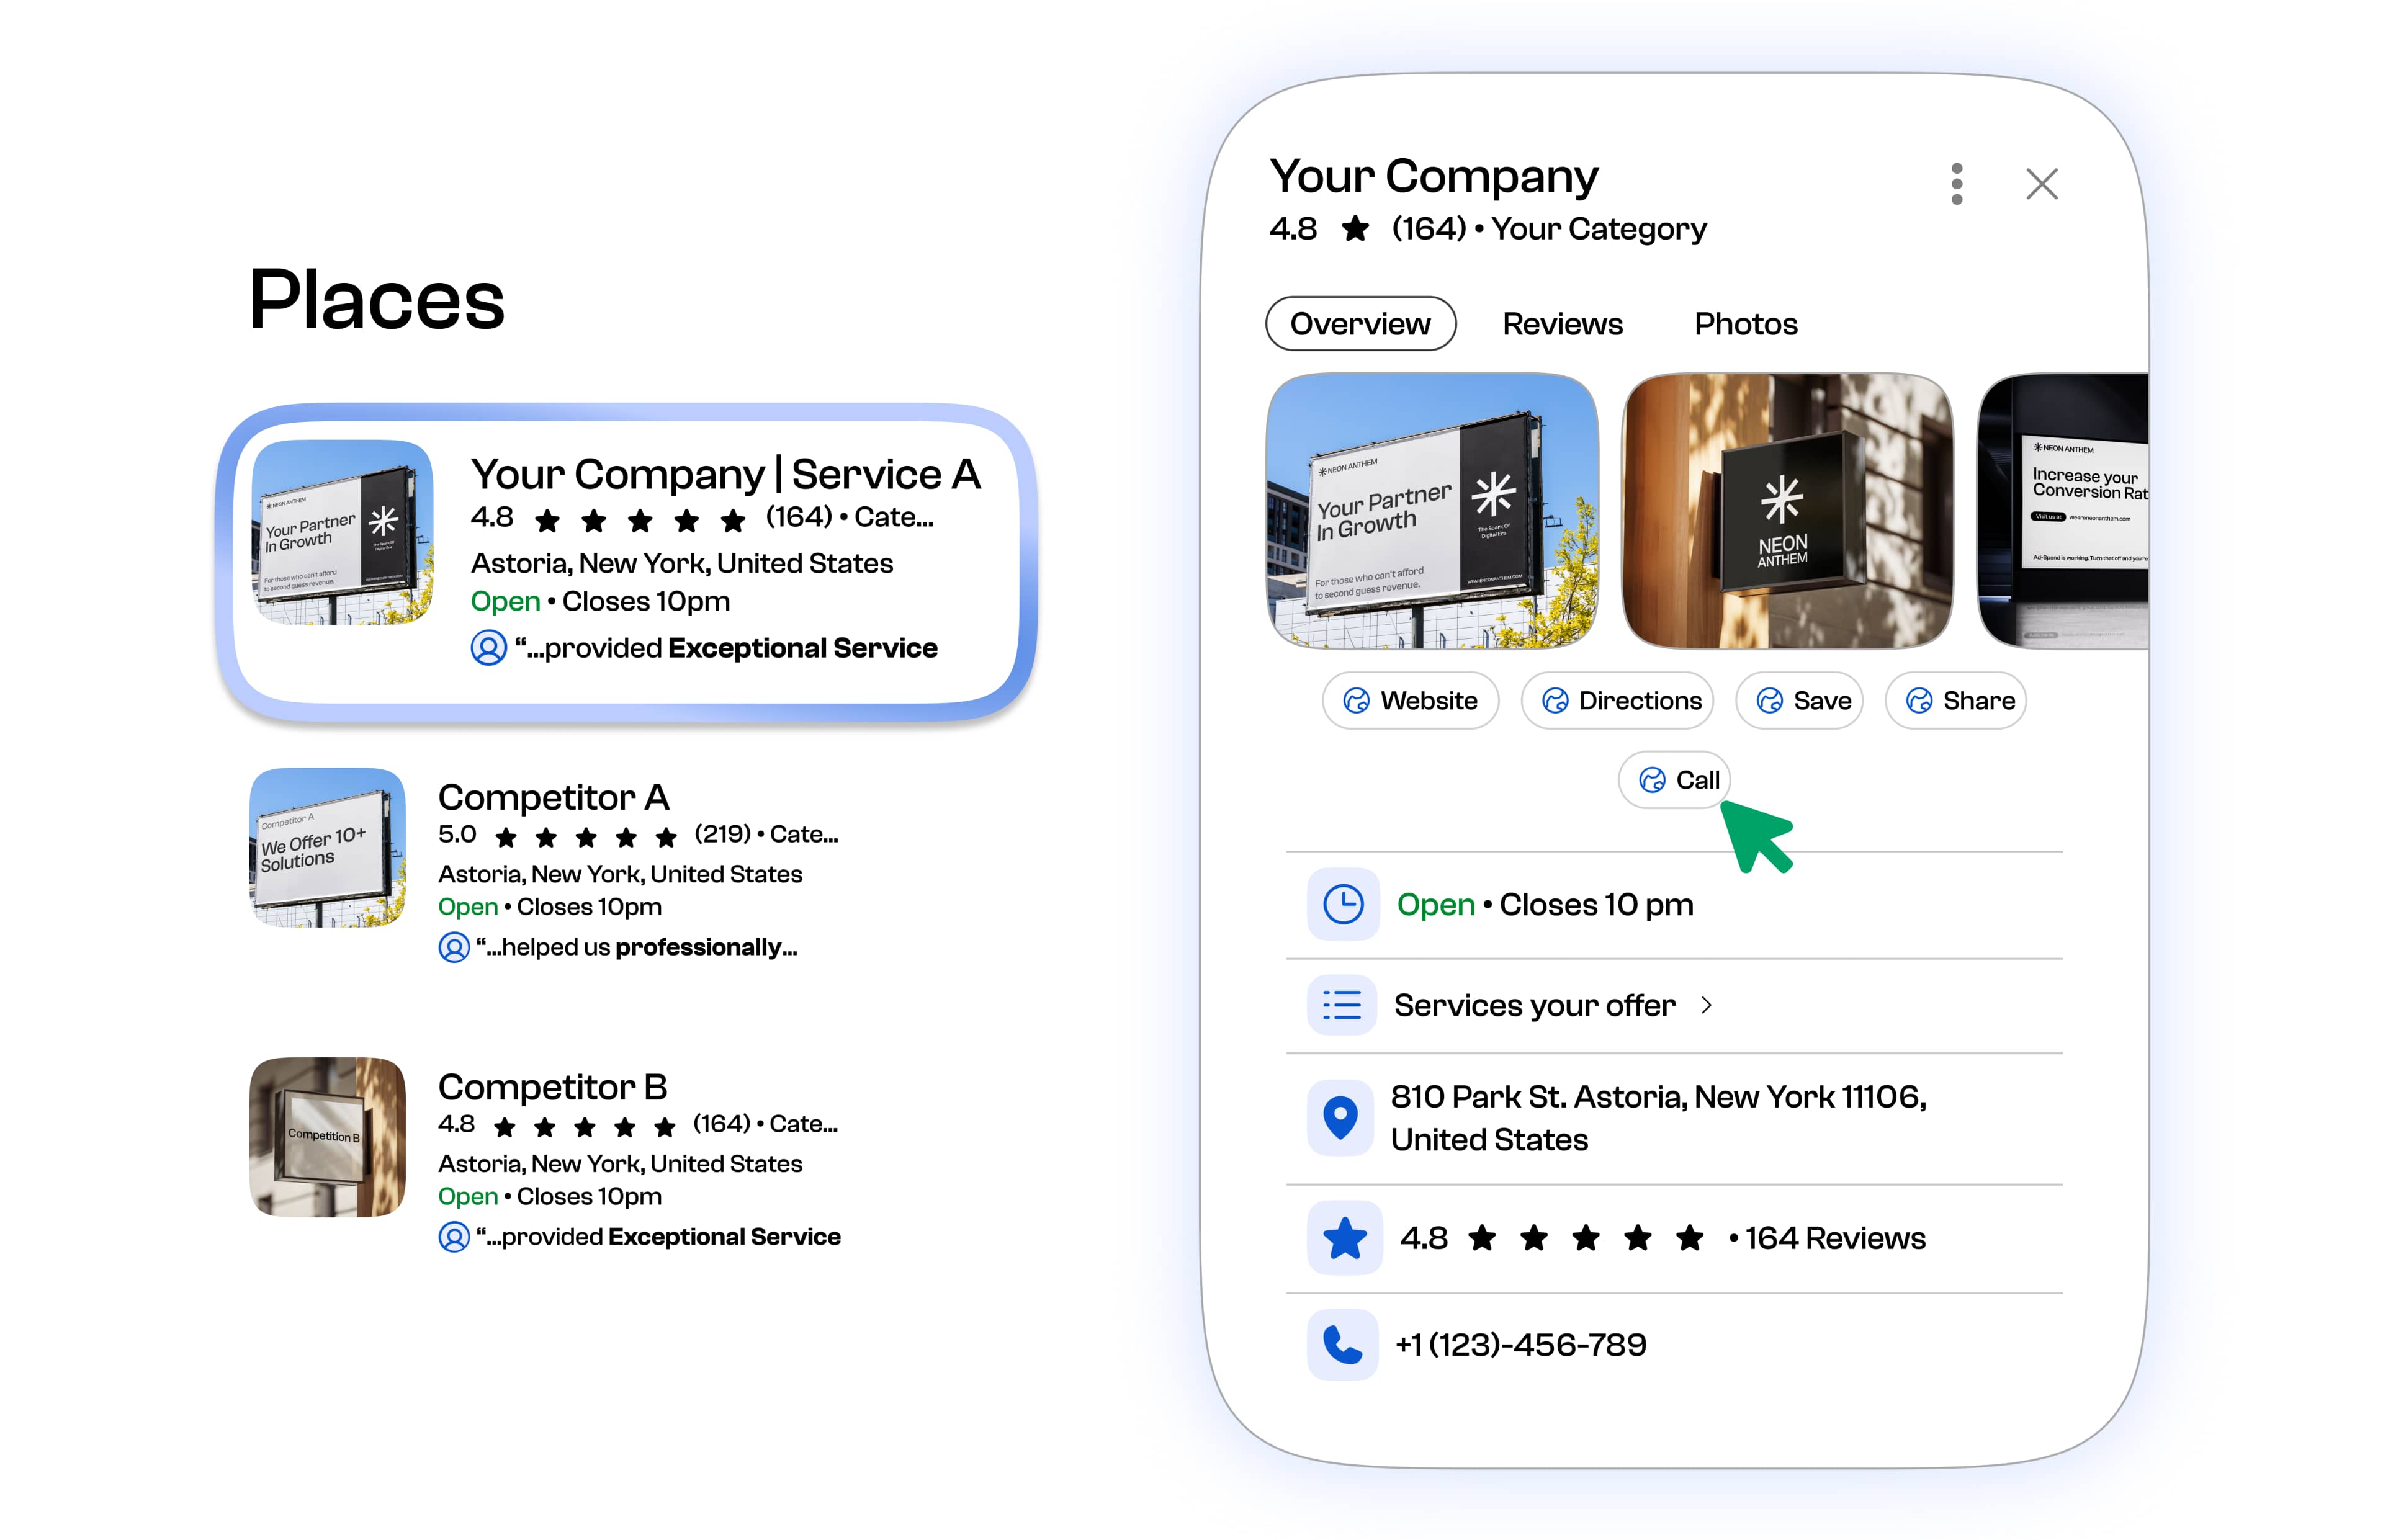Click the globe icon on the Website button
Viewport: 2383px width, 1540px height.
(1356, 701)
